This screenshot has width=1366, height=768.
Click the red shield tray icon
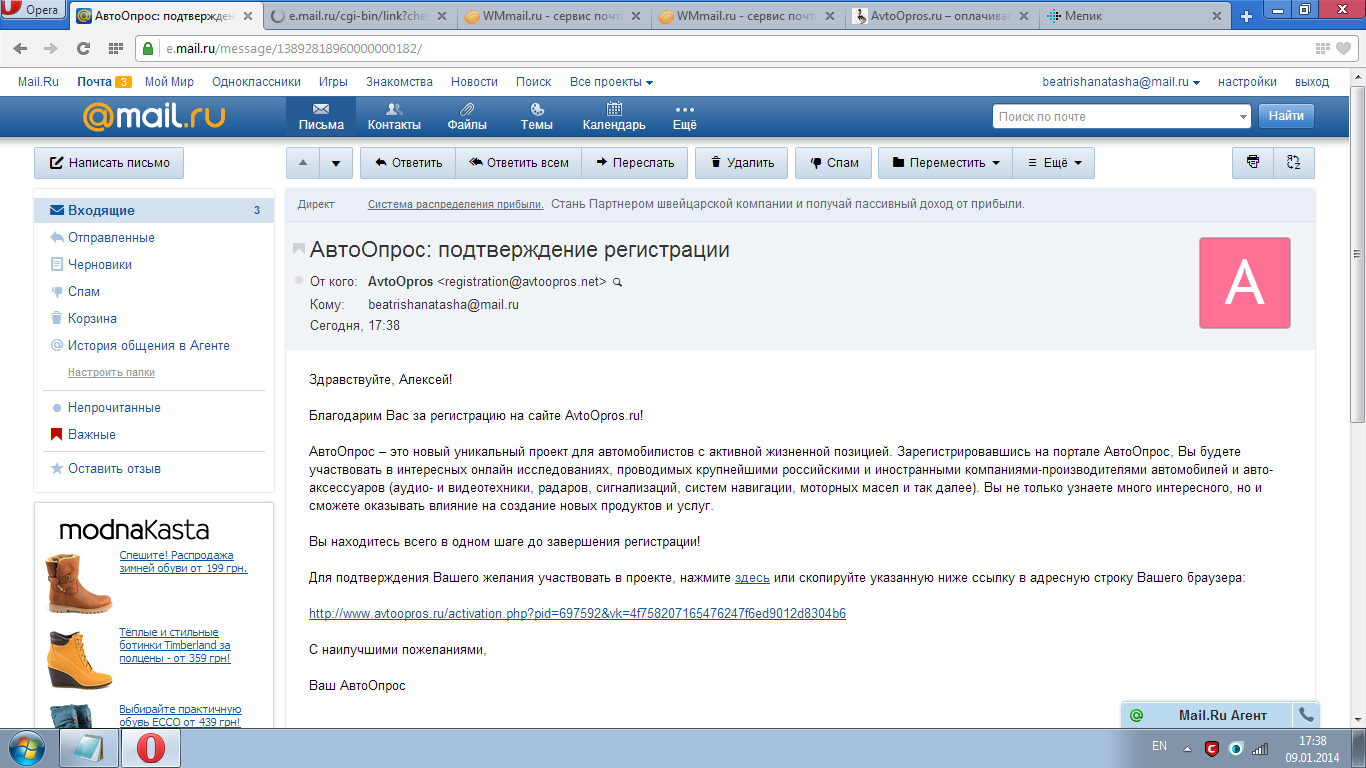[x=1212, y=748]
